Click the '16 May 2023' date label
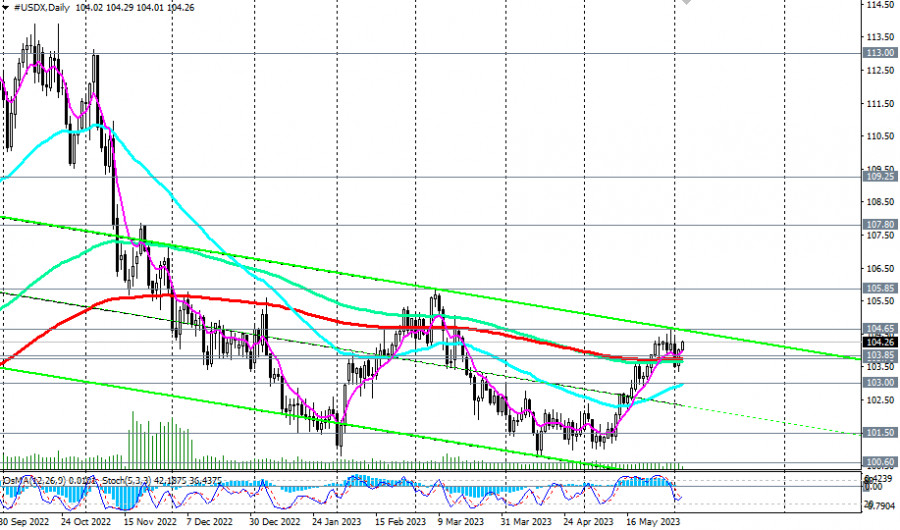Screen dimensions: 900x530 (x=651, y=521)
